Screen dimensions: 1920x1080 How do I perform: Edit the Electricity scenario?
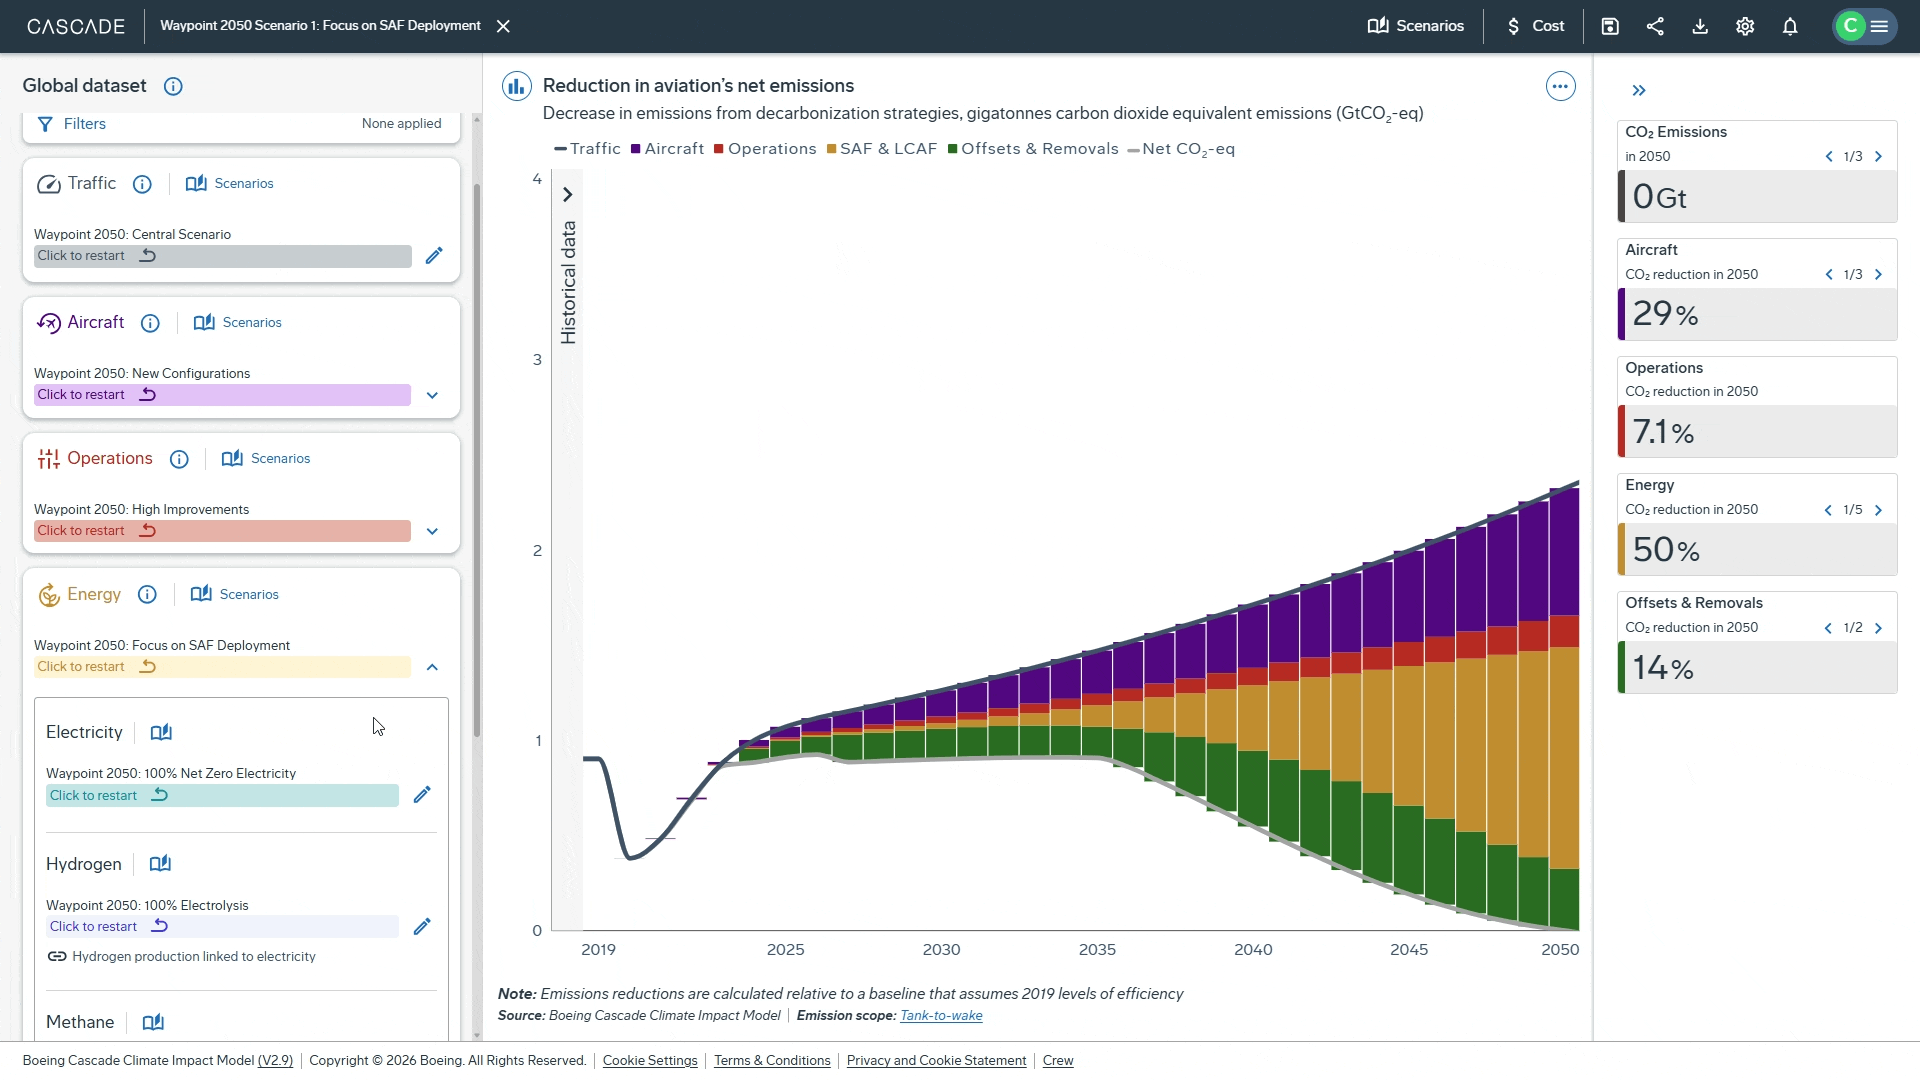422,795
